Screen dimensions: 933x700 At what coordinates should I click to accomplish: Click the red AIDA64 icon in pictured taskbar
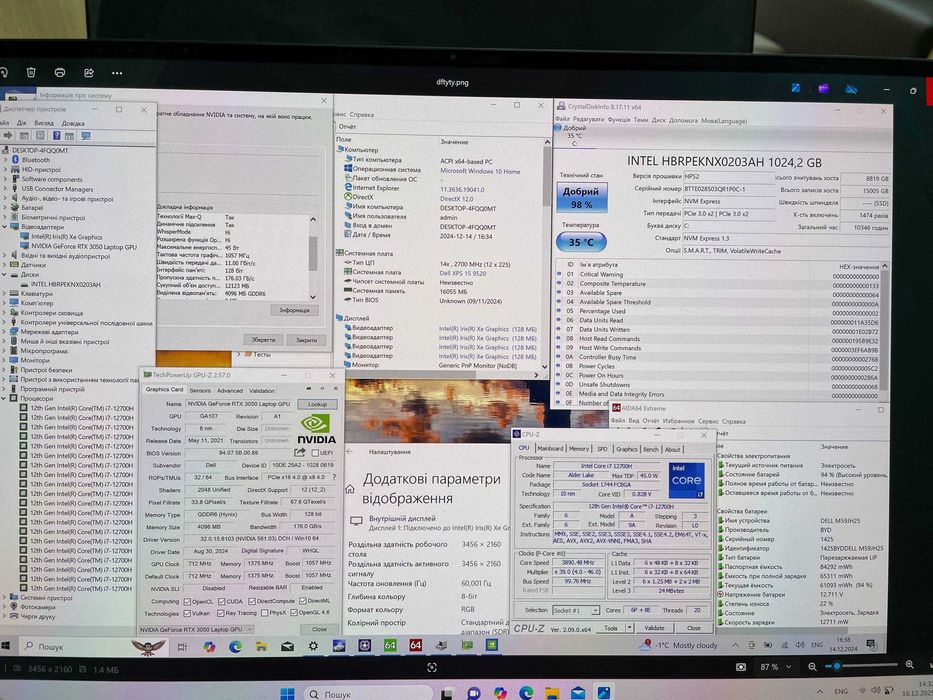click(x=415, y=645)
